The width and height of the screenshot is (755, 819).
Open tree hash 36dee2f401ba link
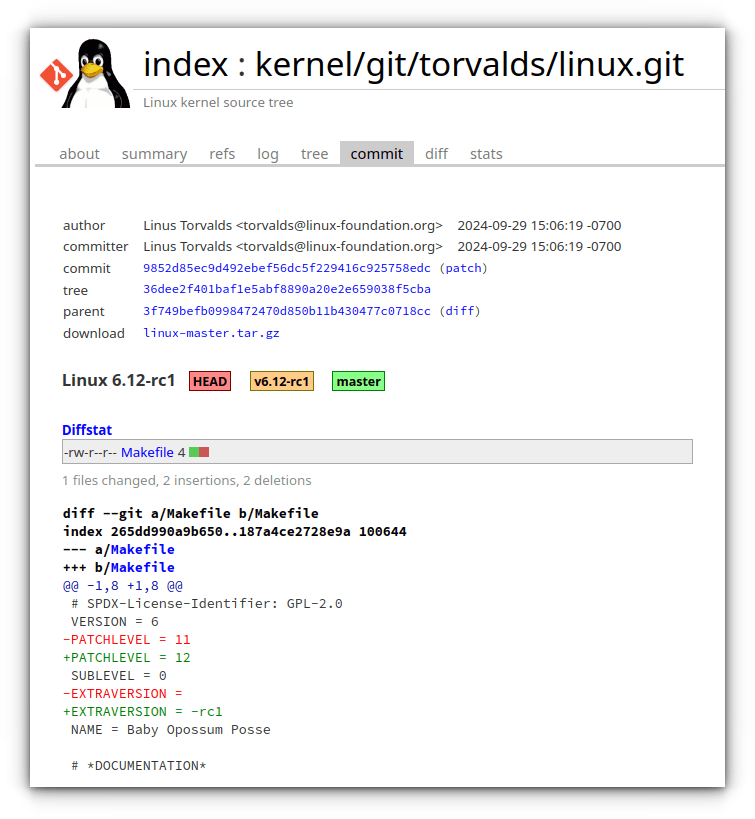(x=287, y=289)
